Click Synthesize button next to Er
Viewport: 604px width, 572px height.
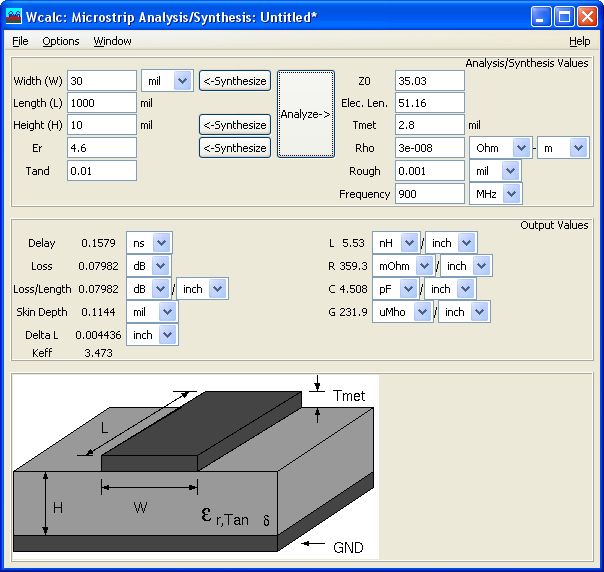tap(235, 148)
